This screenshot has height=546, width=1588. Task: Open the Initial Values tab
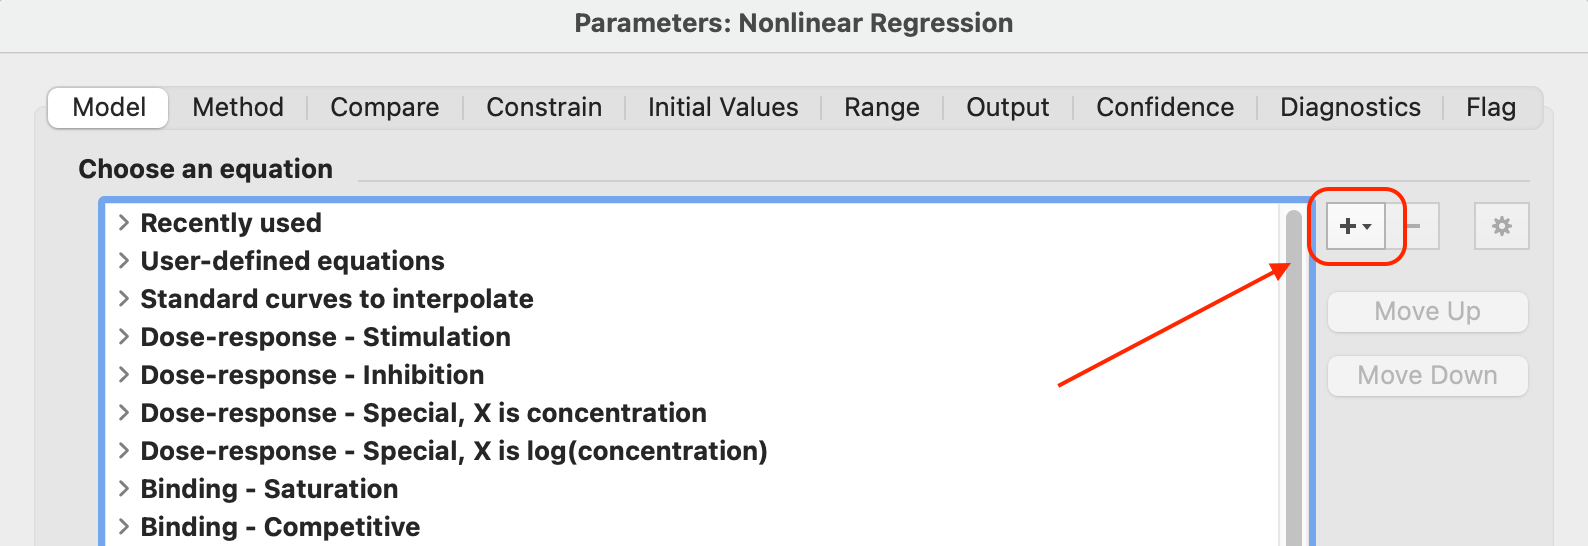[723, 107]
